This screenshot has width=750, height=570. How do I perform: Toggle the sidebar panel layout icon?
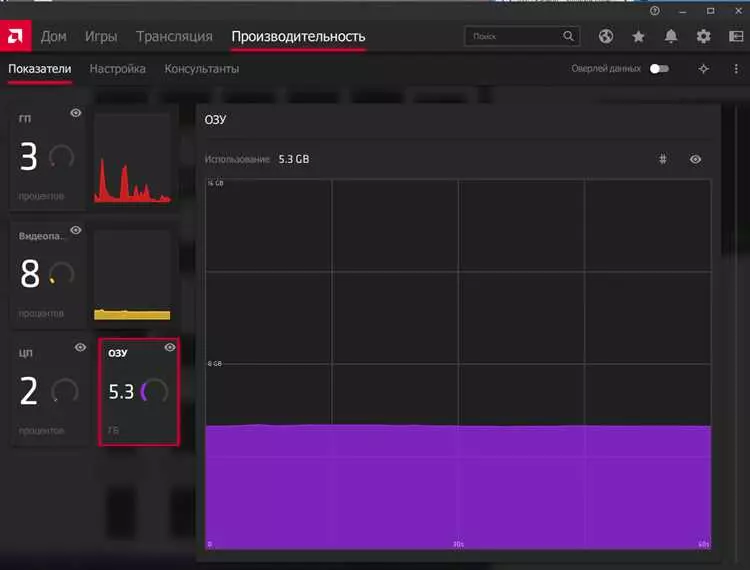pyautogui.click(x=736, y=36)
